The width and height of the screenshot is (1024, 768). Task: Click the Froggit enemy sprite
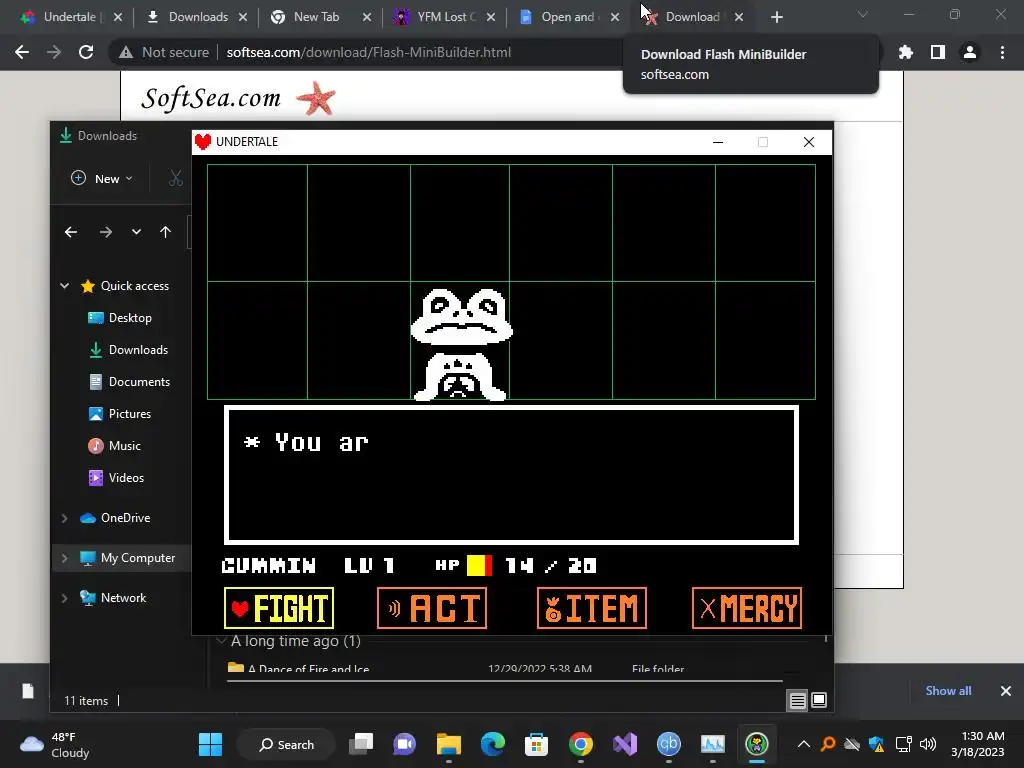click(461, 344)
